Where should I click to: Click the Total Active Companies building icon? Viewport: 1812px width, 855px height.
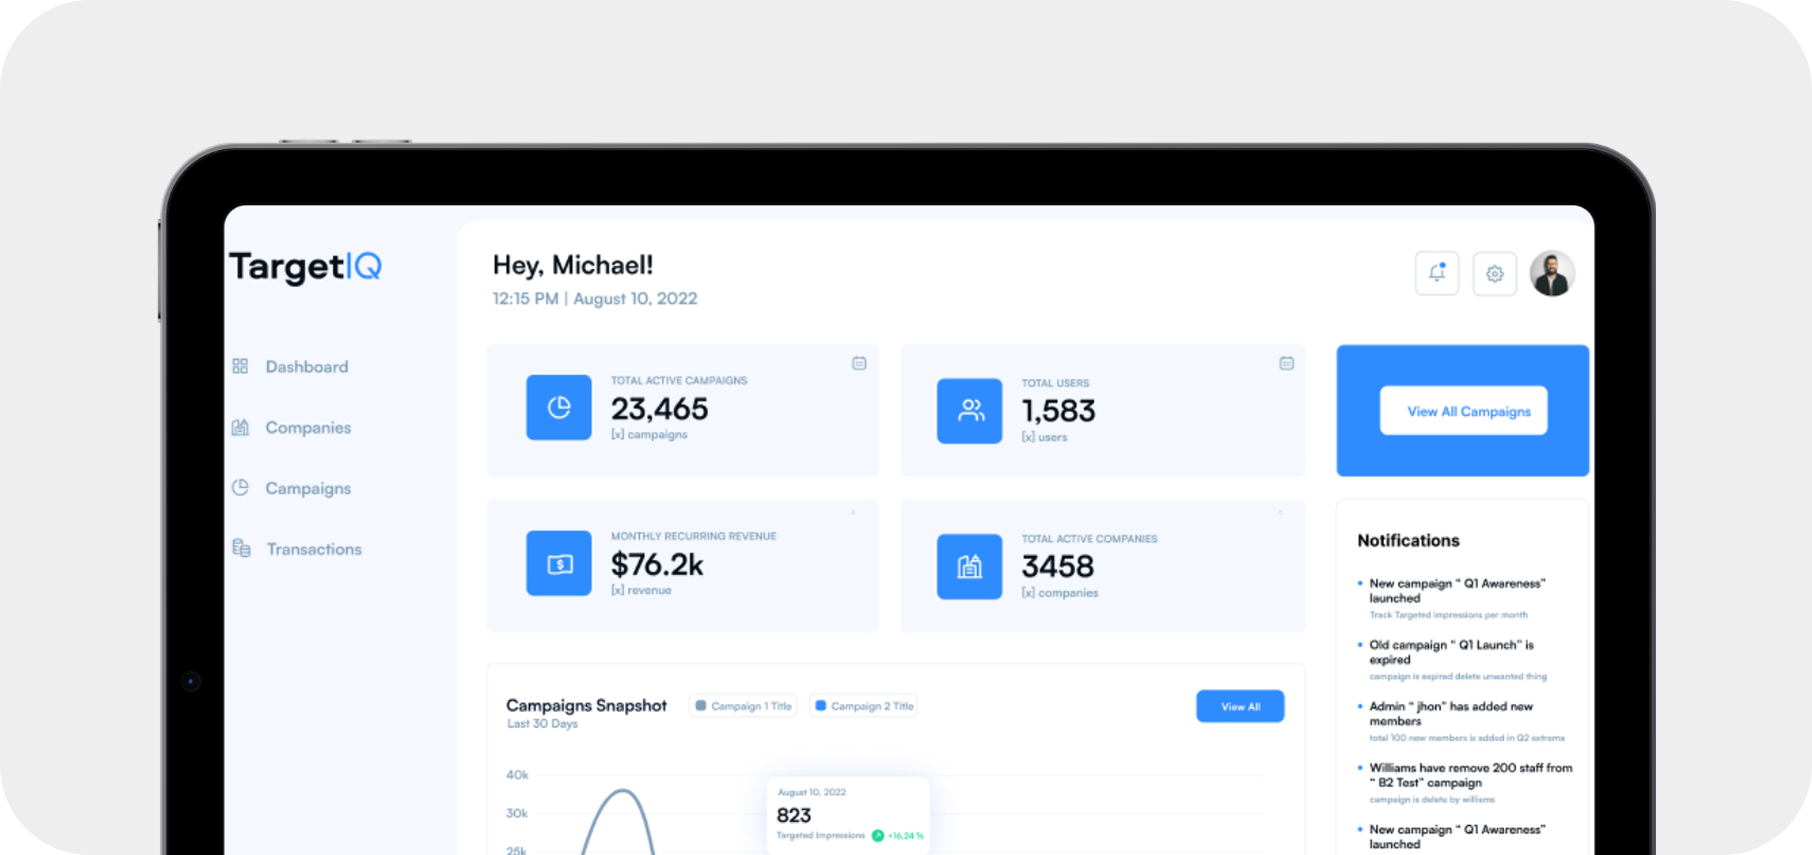coord(969,566)
